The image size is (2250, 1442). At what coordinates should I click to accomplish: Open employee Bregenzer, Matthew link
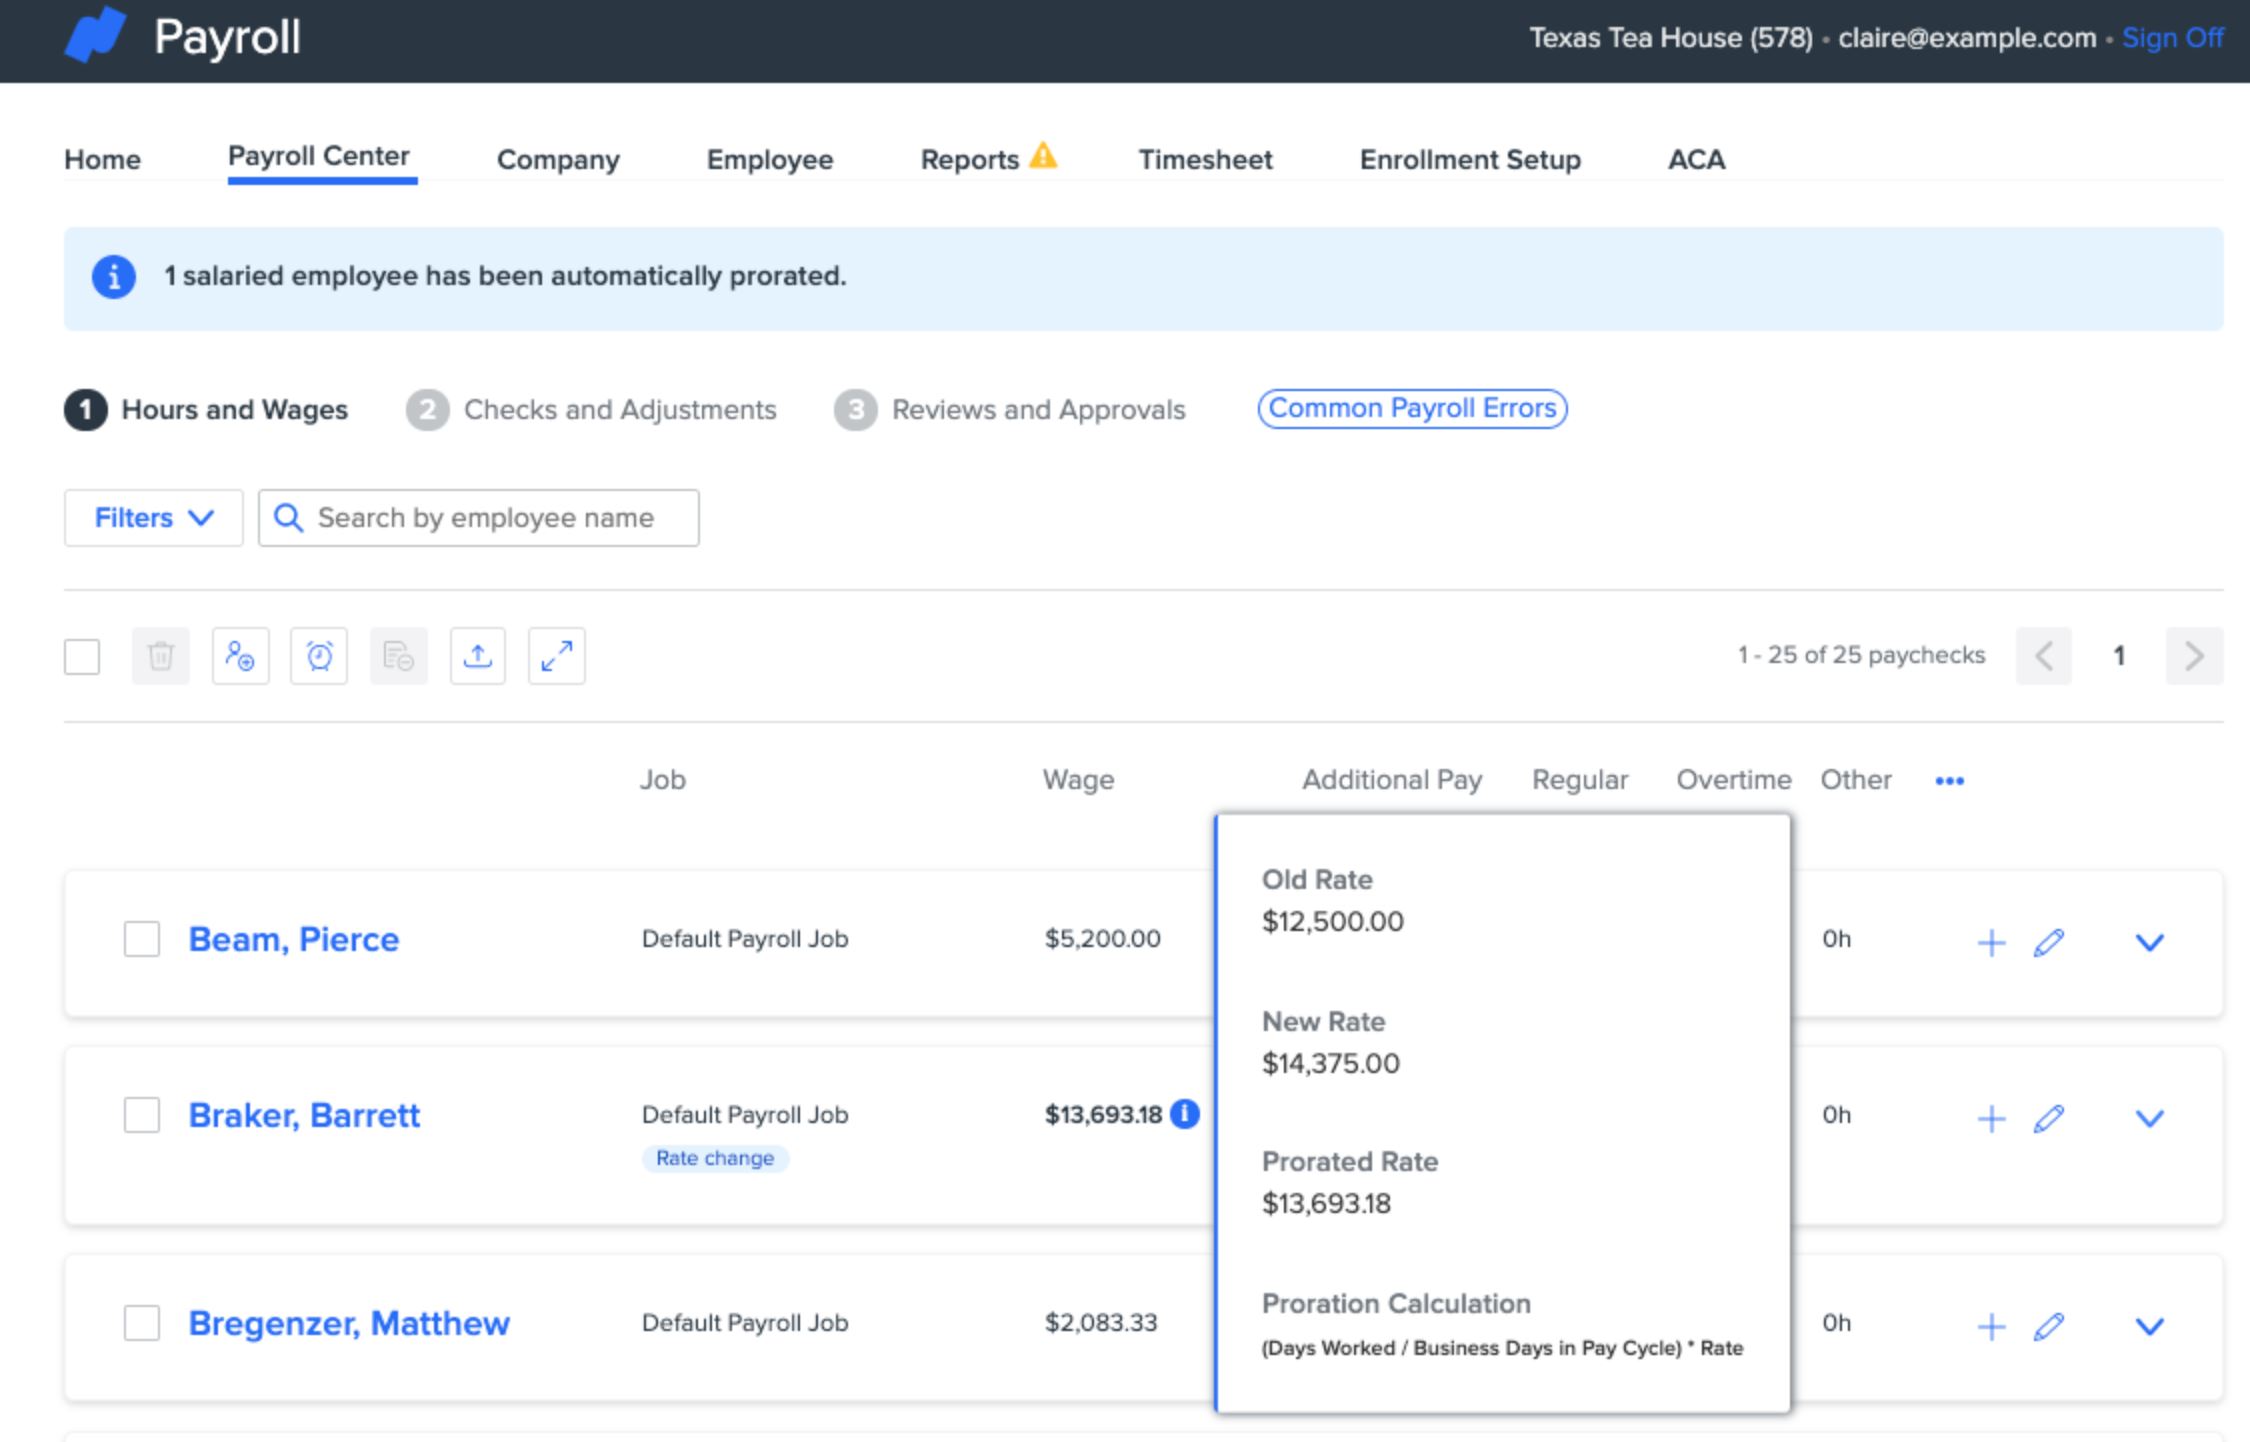[x=349, y=1323]
